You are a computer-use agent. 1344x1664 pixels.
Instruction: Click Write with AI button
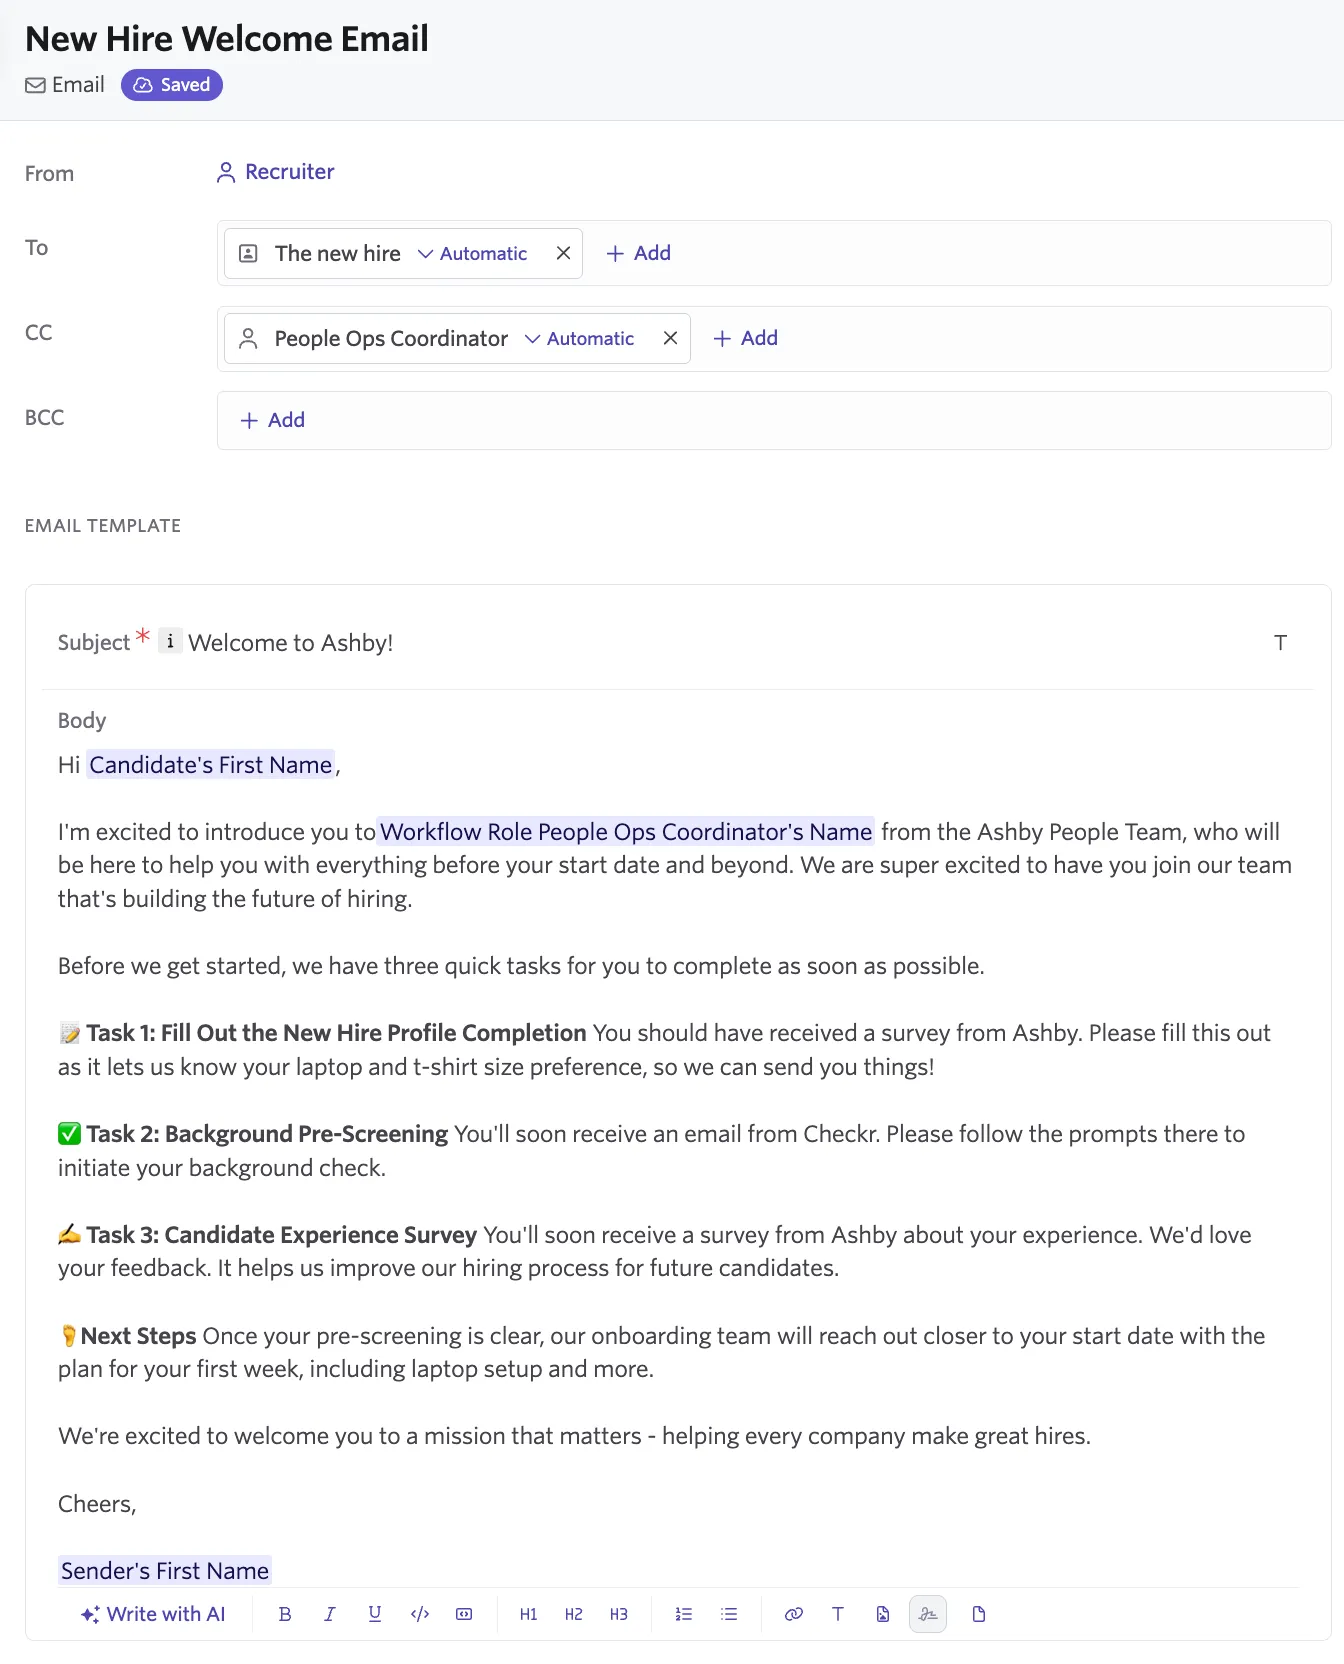point(153,1614)
